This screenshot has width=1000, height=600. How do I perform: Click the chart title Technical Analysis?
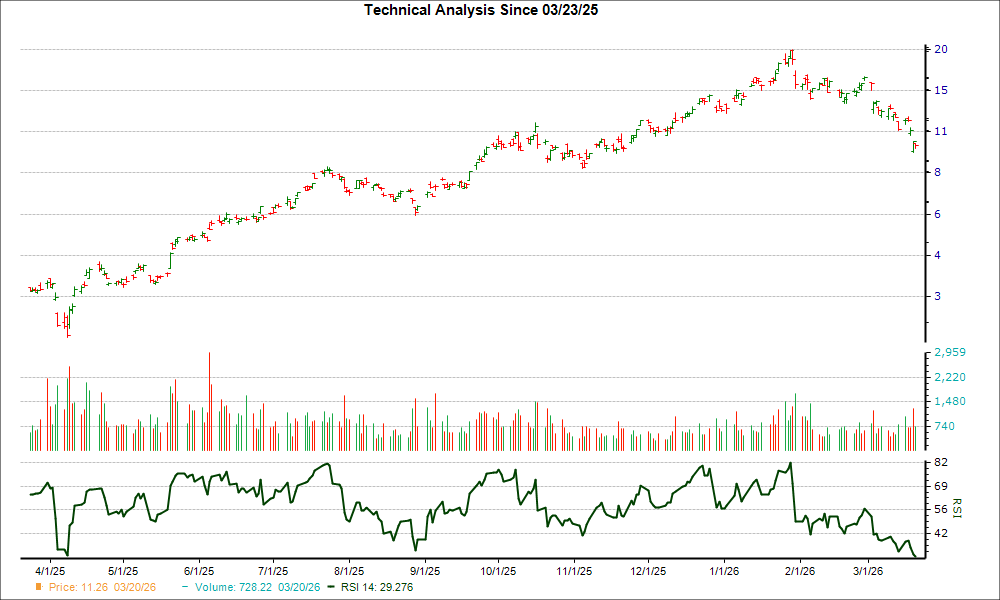tap(489, 10)
